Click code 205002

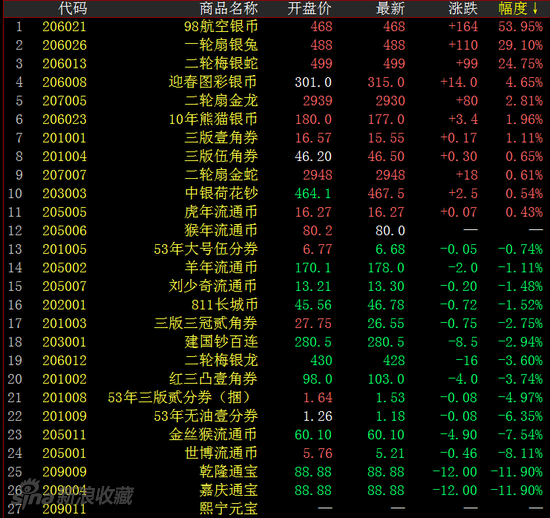click(x=65, y=268)
